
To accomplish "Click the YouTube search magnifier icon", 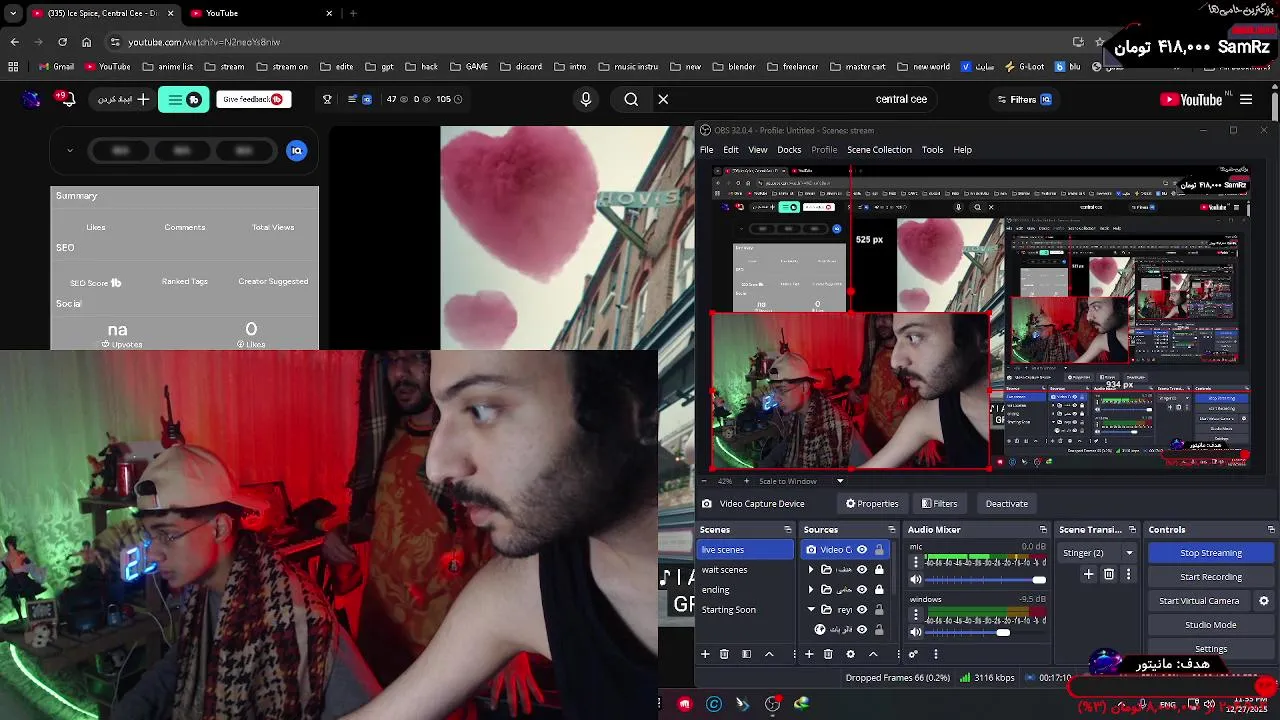I will (x=631, y=99).
